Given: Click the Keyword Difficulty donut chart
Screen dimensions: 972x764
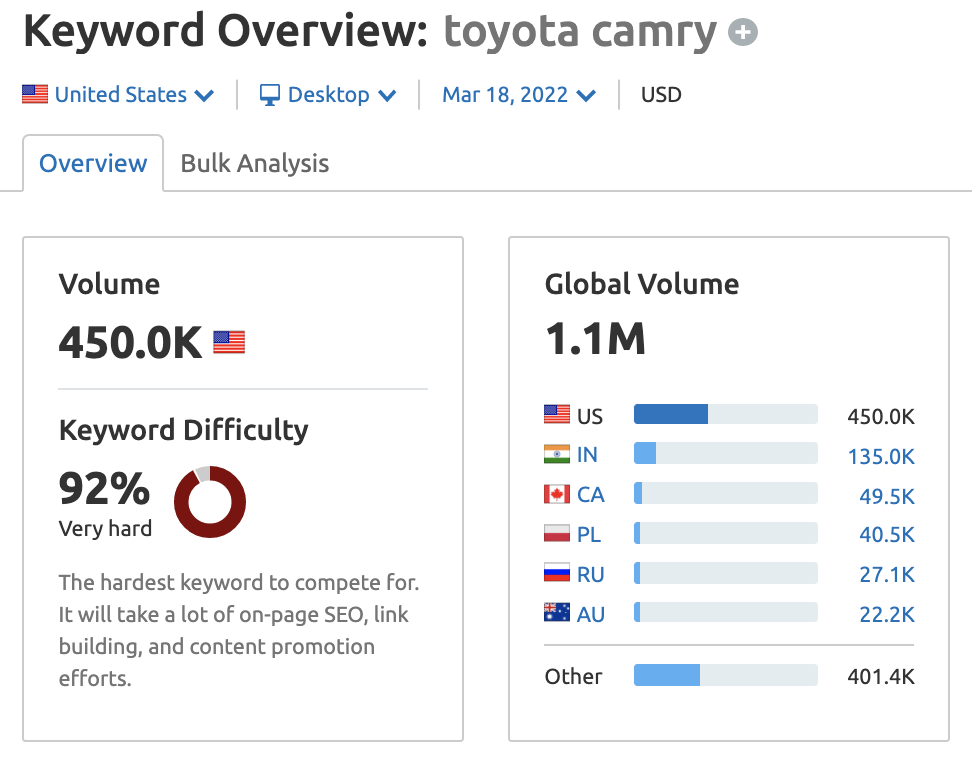Looking at the screenshot, I should pyautogui.click(x=209, y=502).
